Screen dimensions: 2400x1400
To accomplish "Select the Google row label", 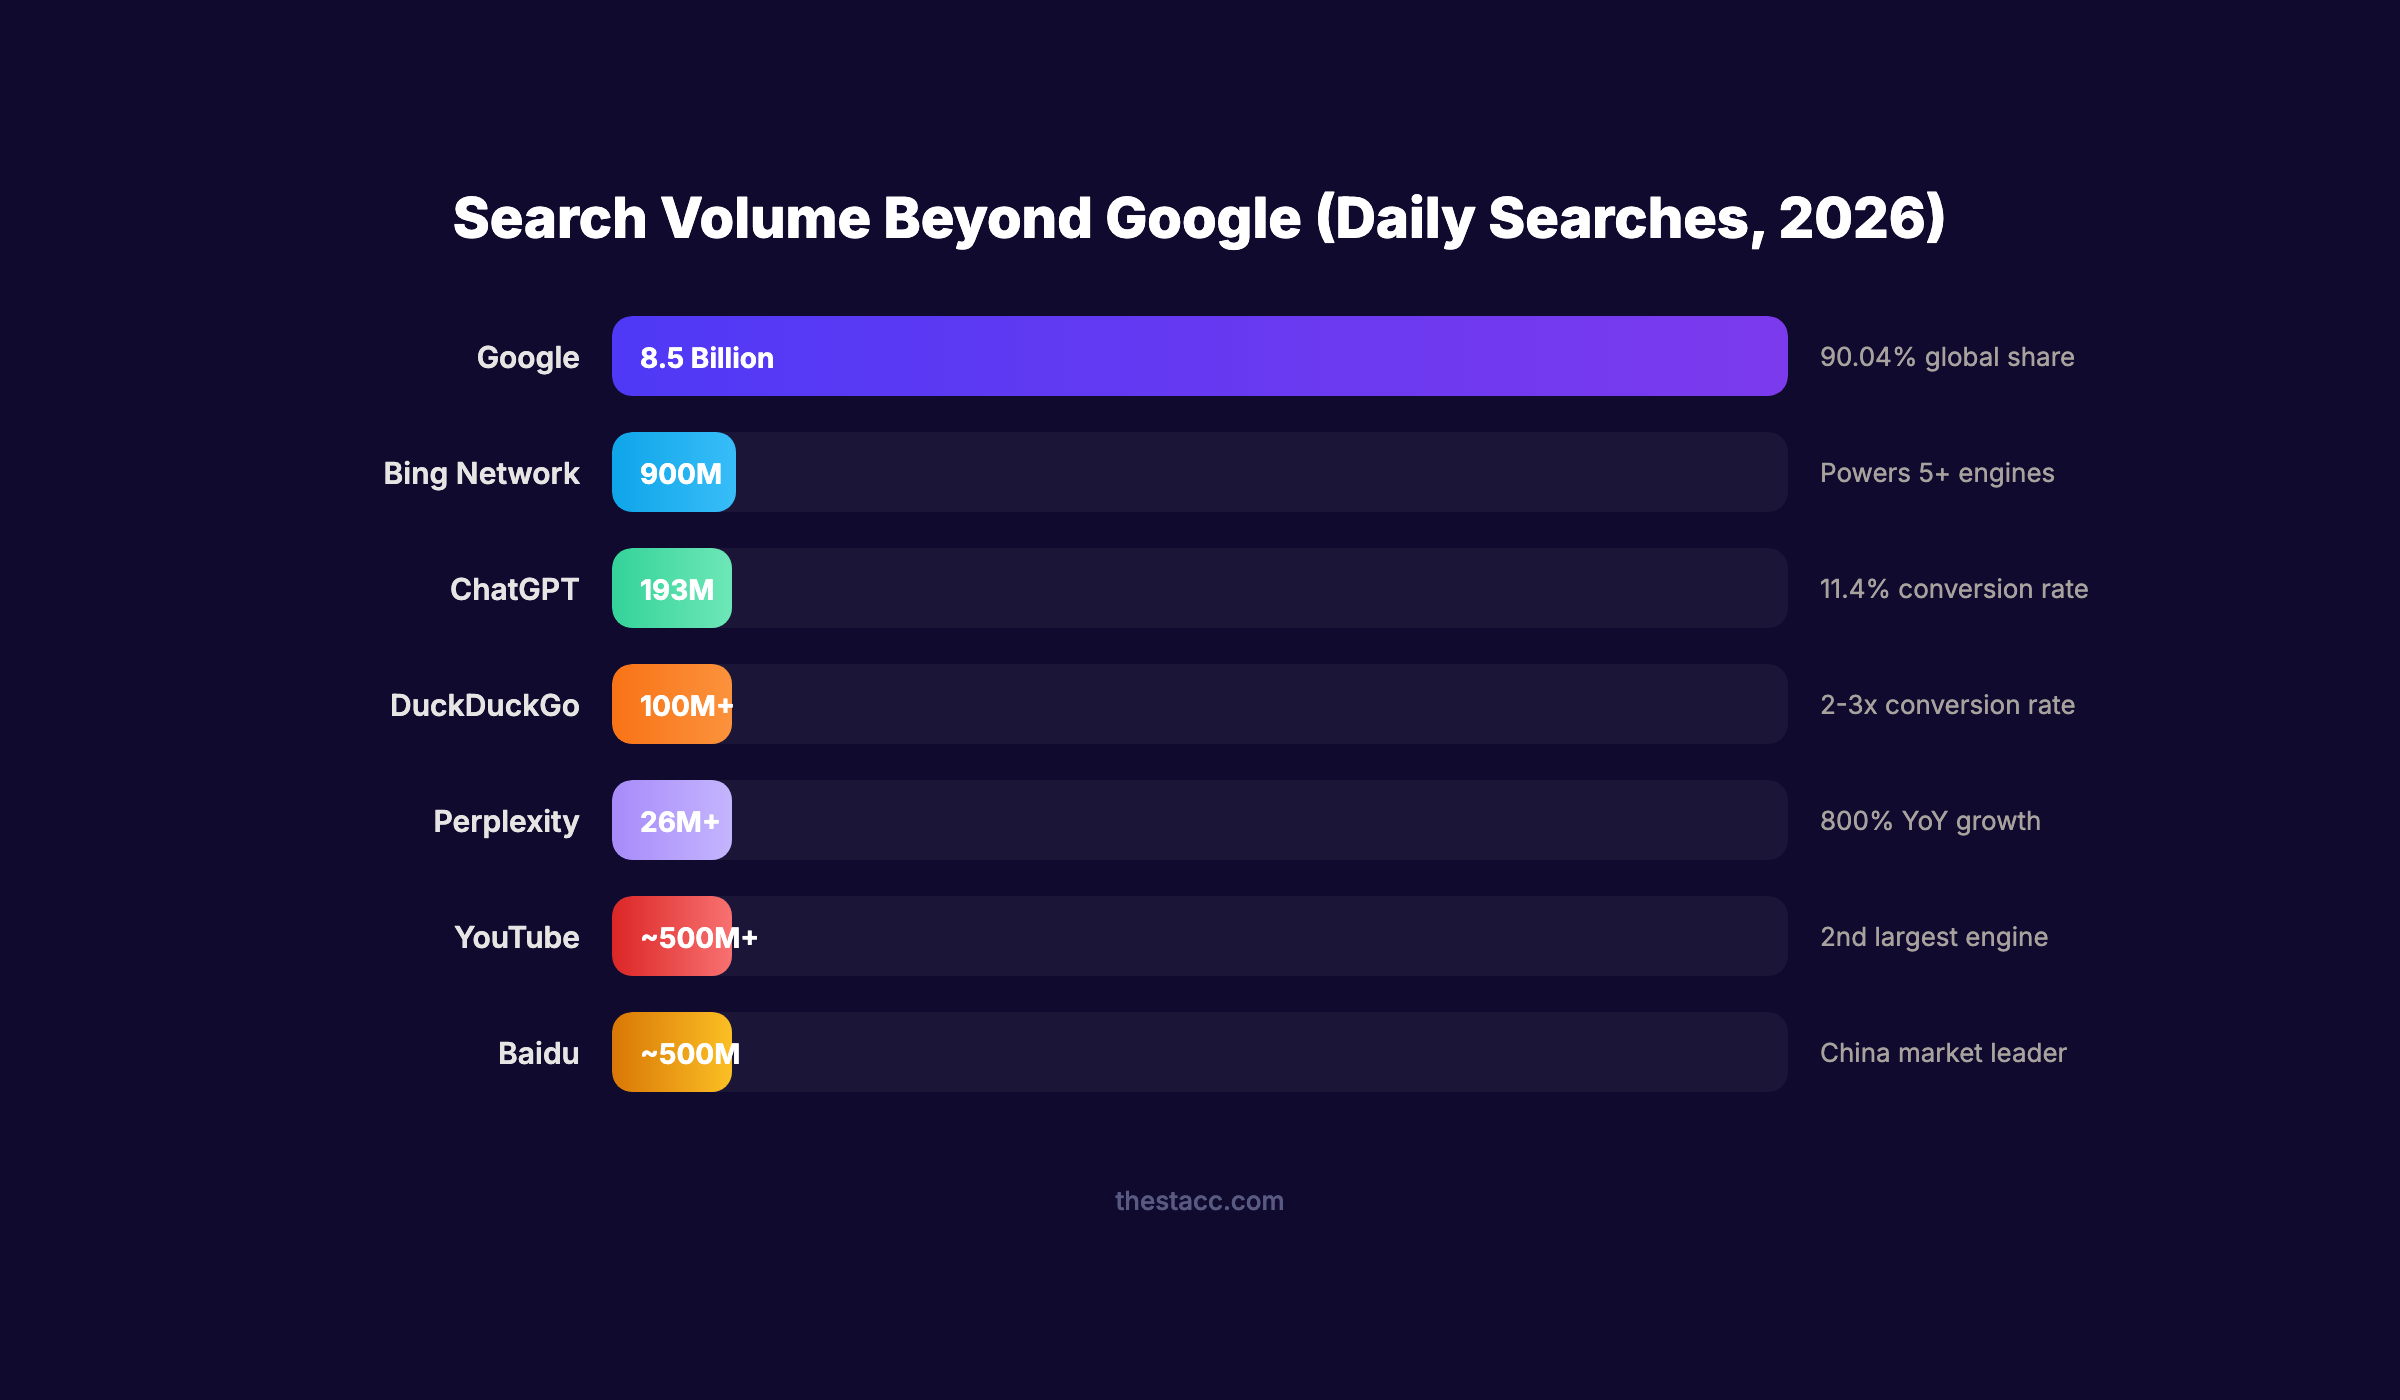I will tap(527, 356).
